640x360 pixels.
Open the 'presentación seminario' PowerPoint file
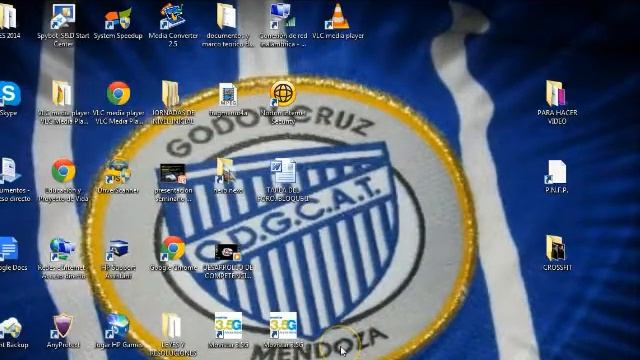click(x=173, y=174)
